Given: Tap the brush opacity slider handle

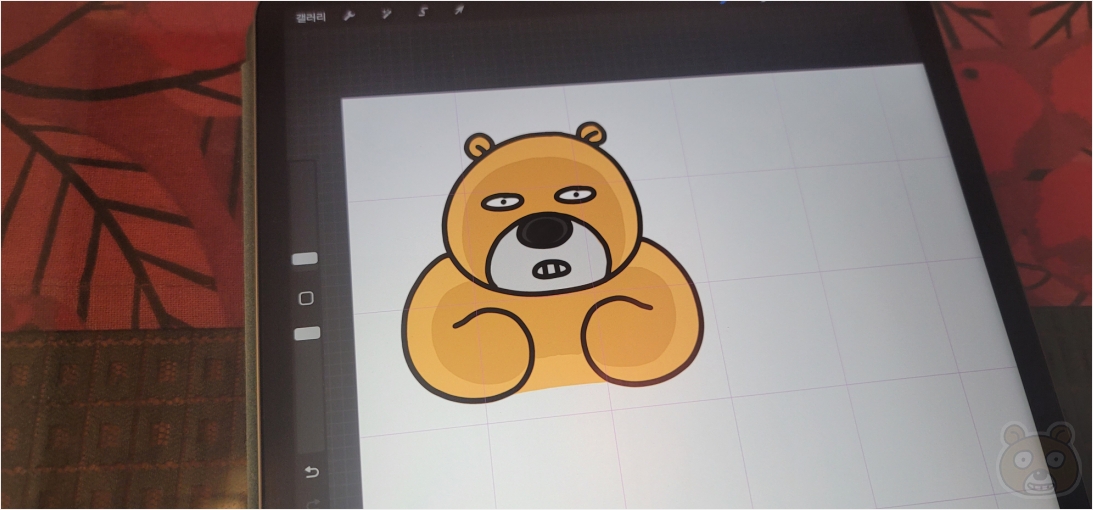Looking at the screenshot, I should (307, 333).
